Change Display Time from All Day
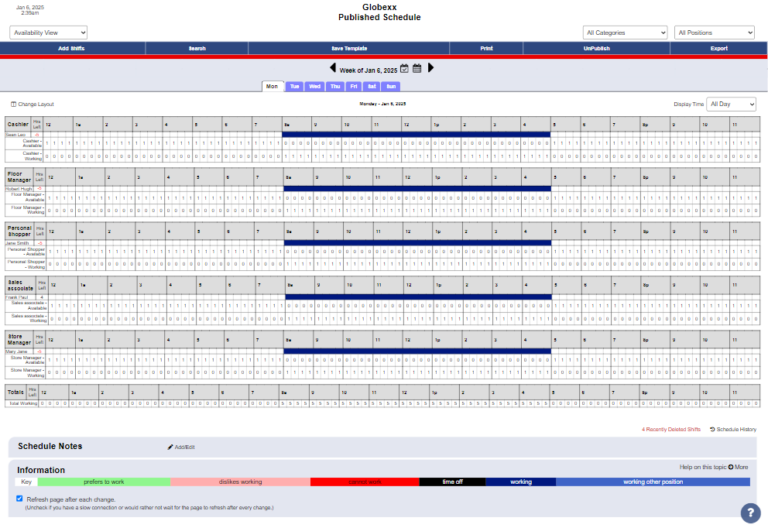The width and height of the screenshot is (768, 528). click(x=731, y=104)
